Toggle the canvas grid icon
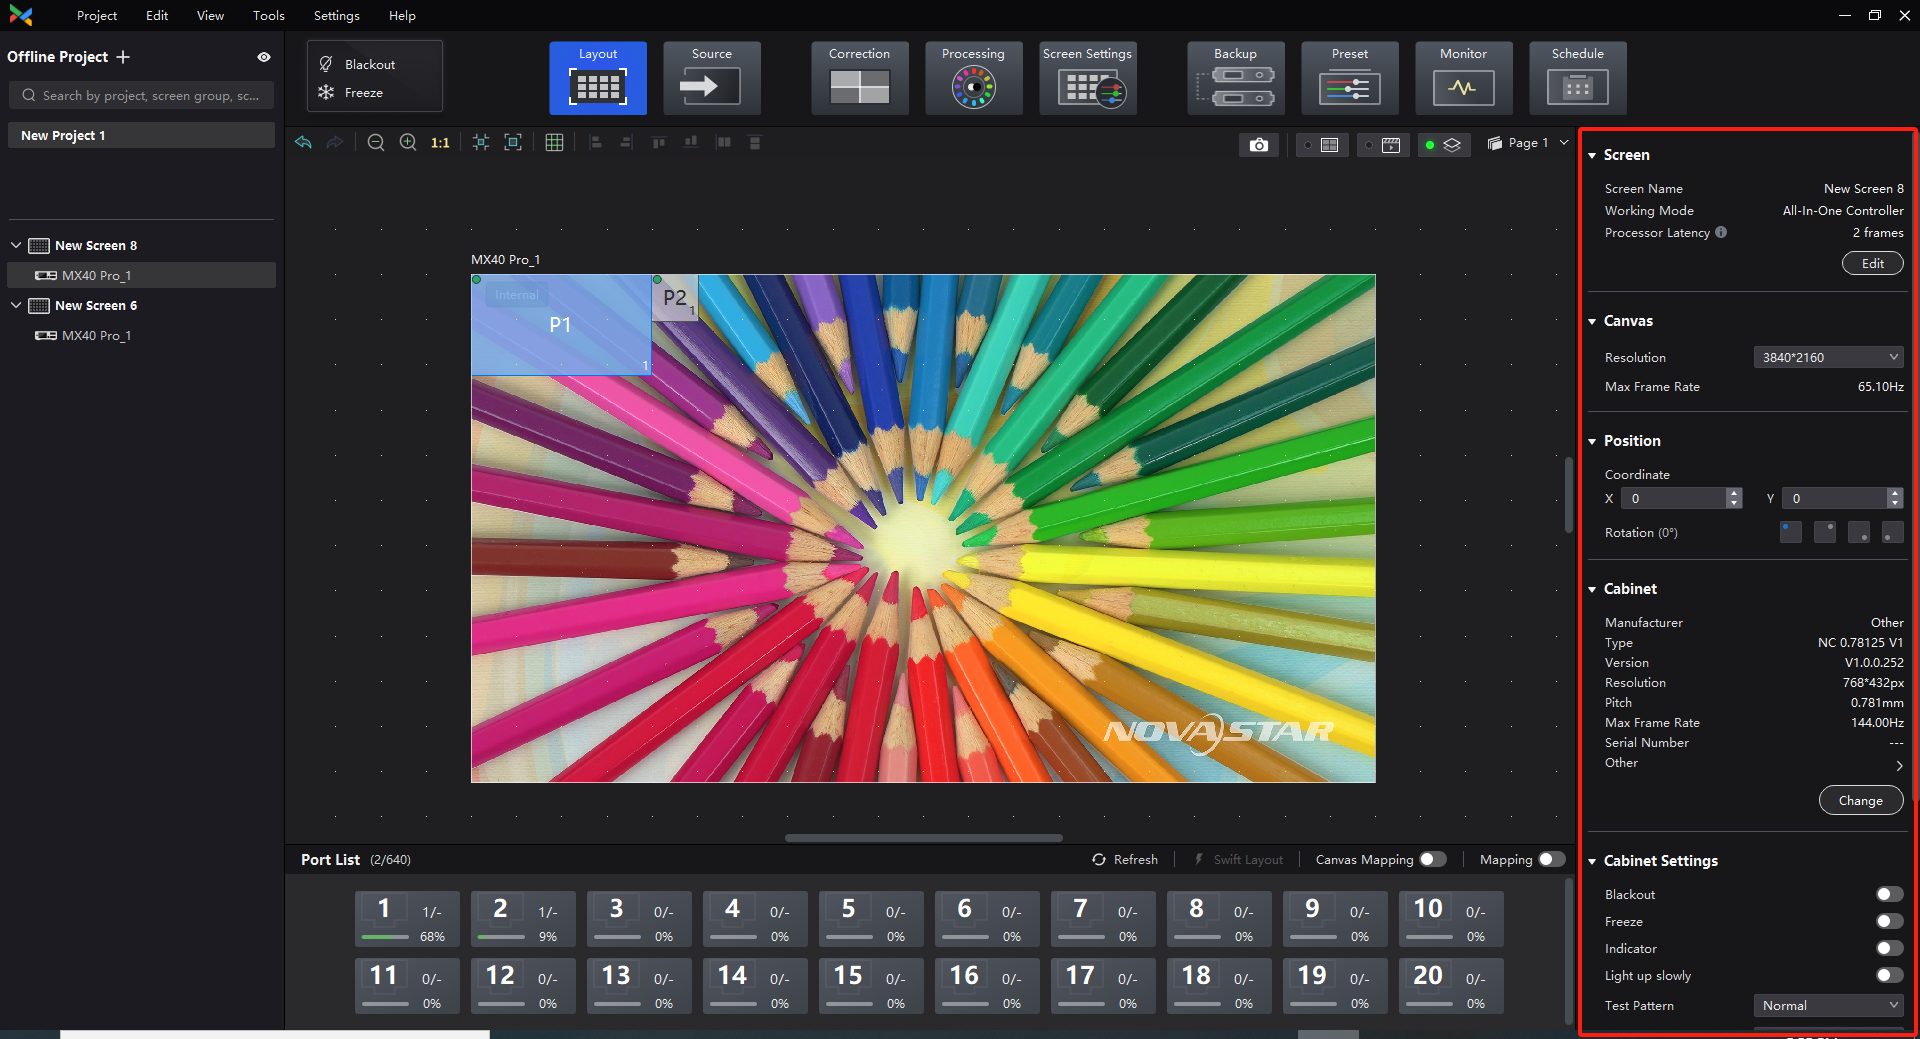1920x1039 pixels. (554, 143)
